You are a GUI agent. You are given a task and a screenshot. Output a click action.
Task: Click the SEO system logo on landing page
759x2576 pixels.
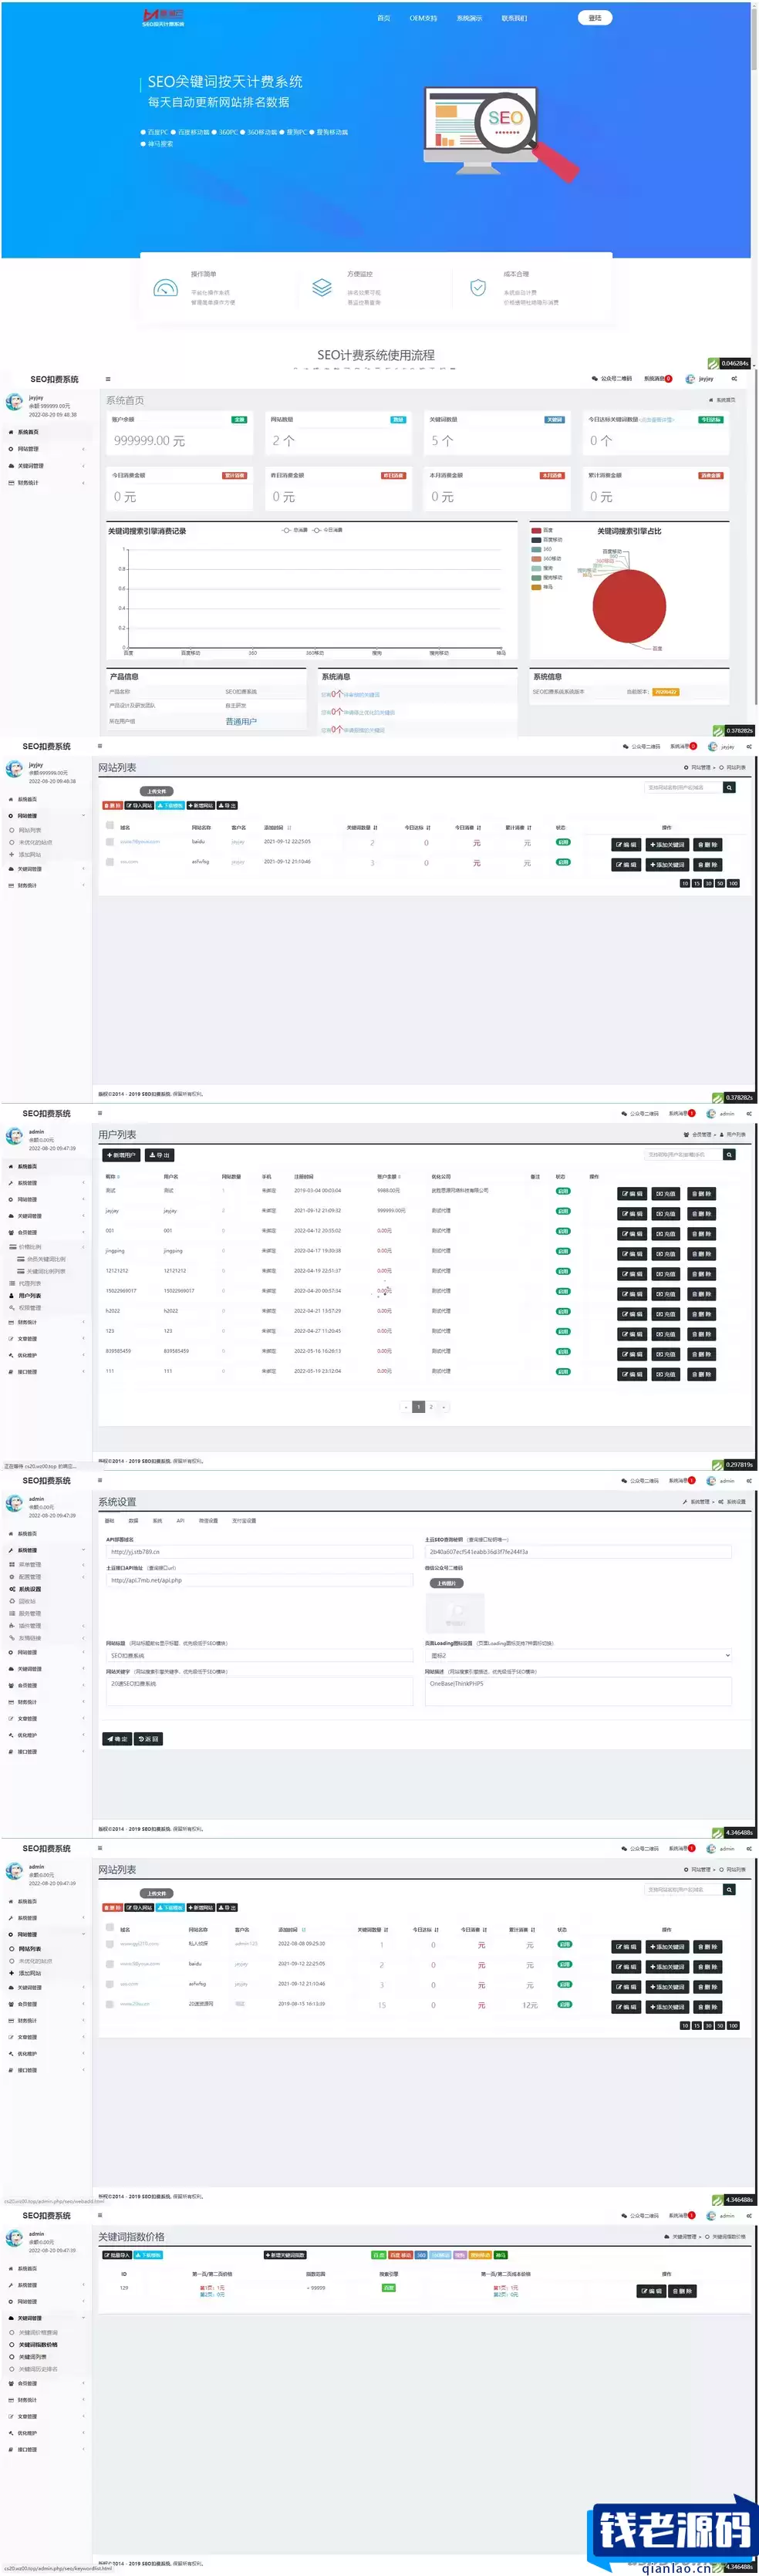tap(163, 17)
